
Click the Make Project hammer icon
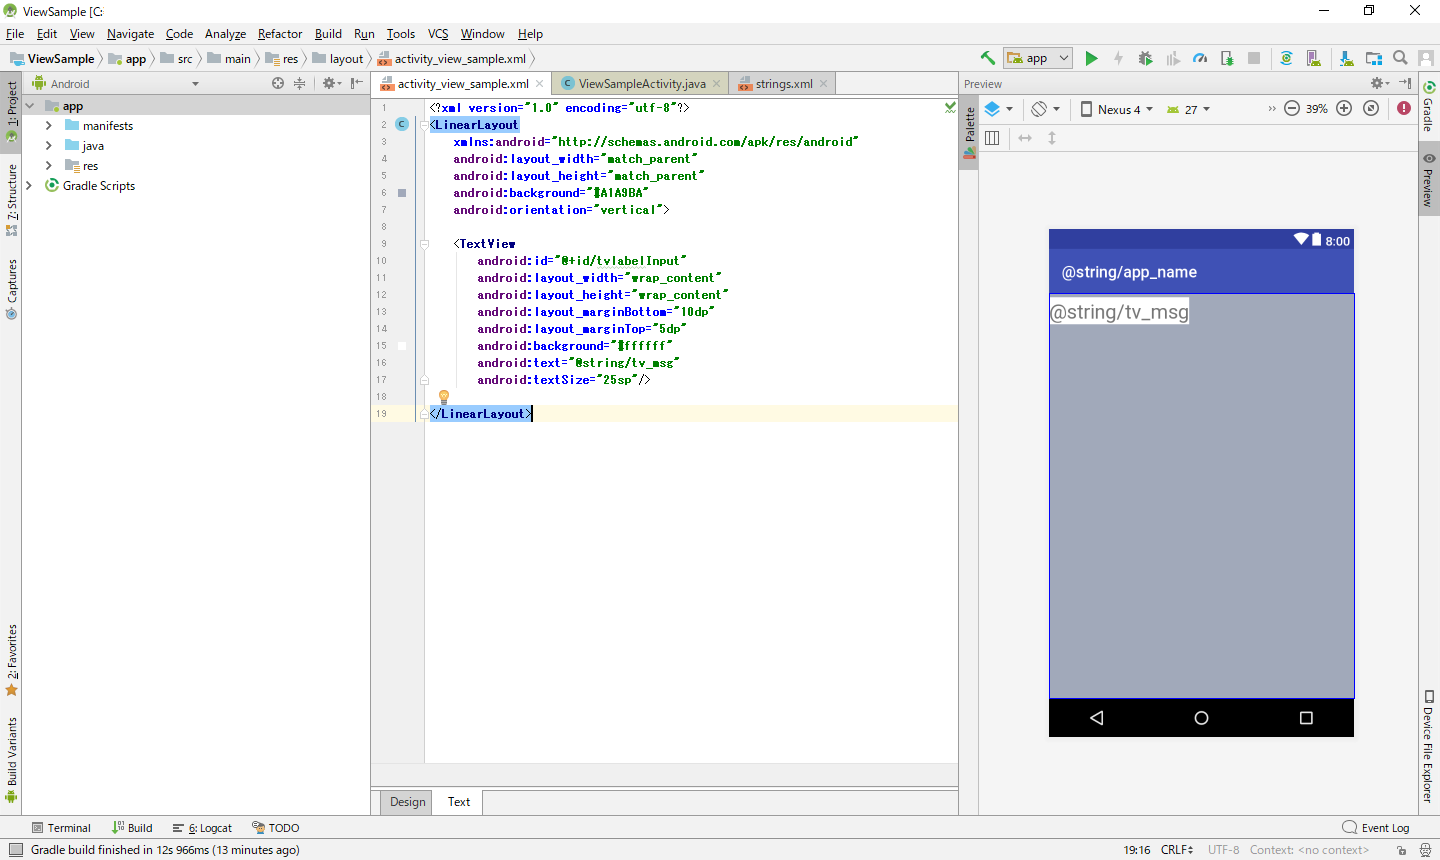(988, 58)
